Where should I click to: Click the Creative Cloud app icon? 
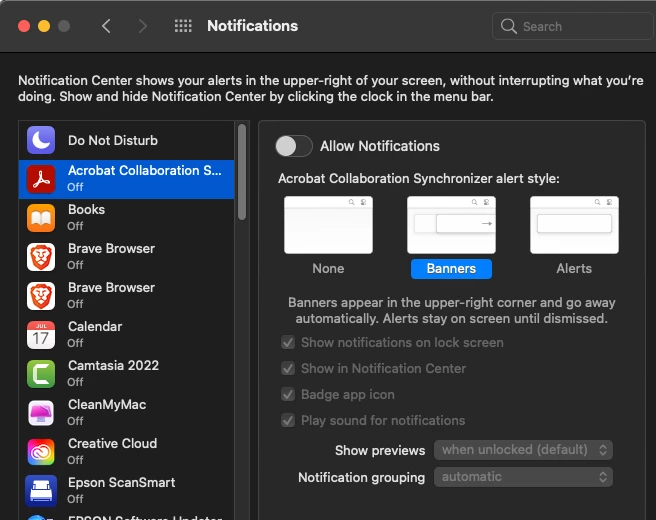pos(41,452)
